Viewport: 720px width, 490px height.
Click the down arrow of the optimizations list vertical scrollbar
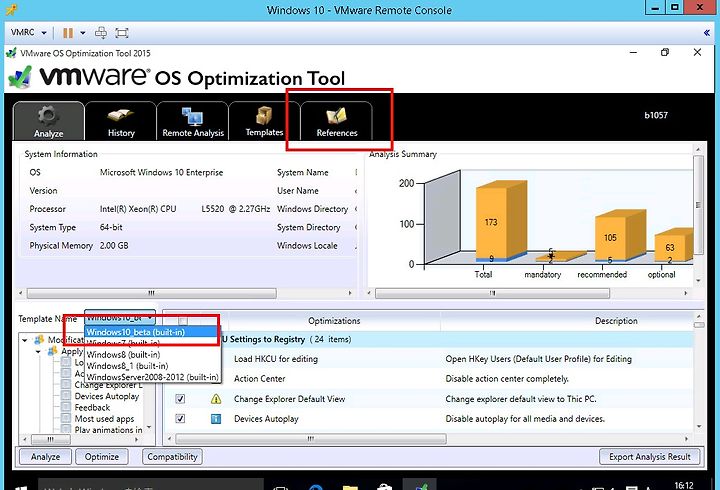point(699,427)
